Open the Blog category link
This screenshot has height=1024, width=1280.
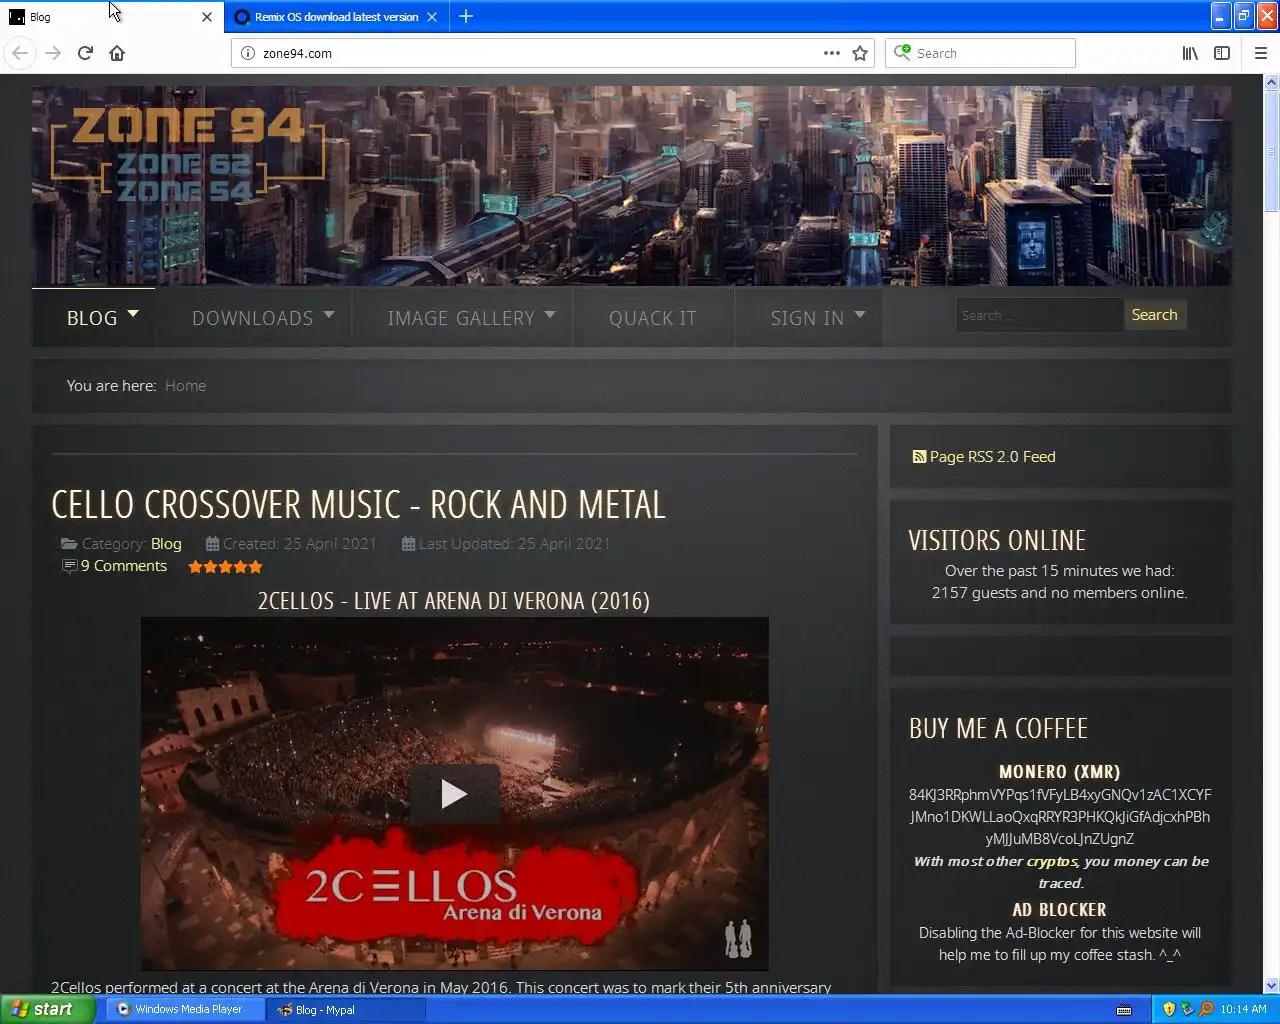click(166, 544)
